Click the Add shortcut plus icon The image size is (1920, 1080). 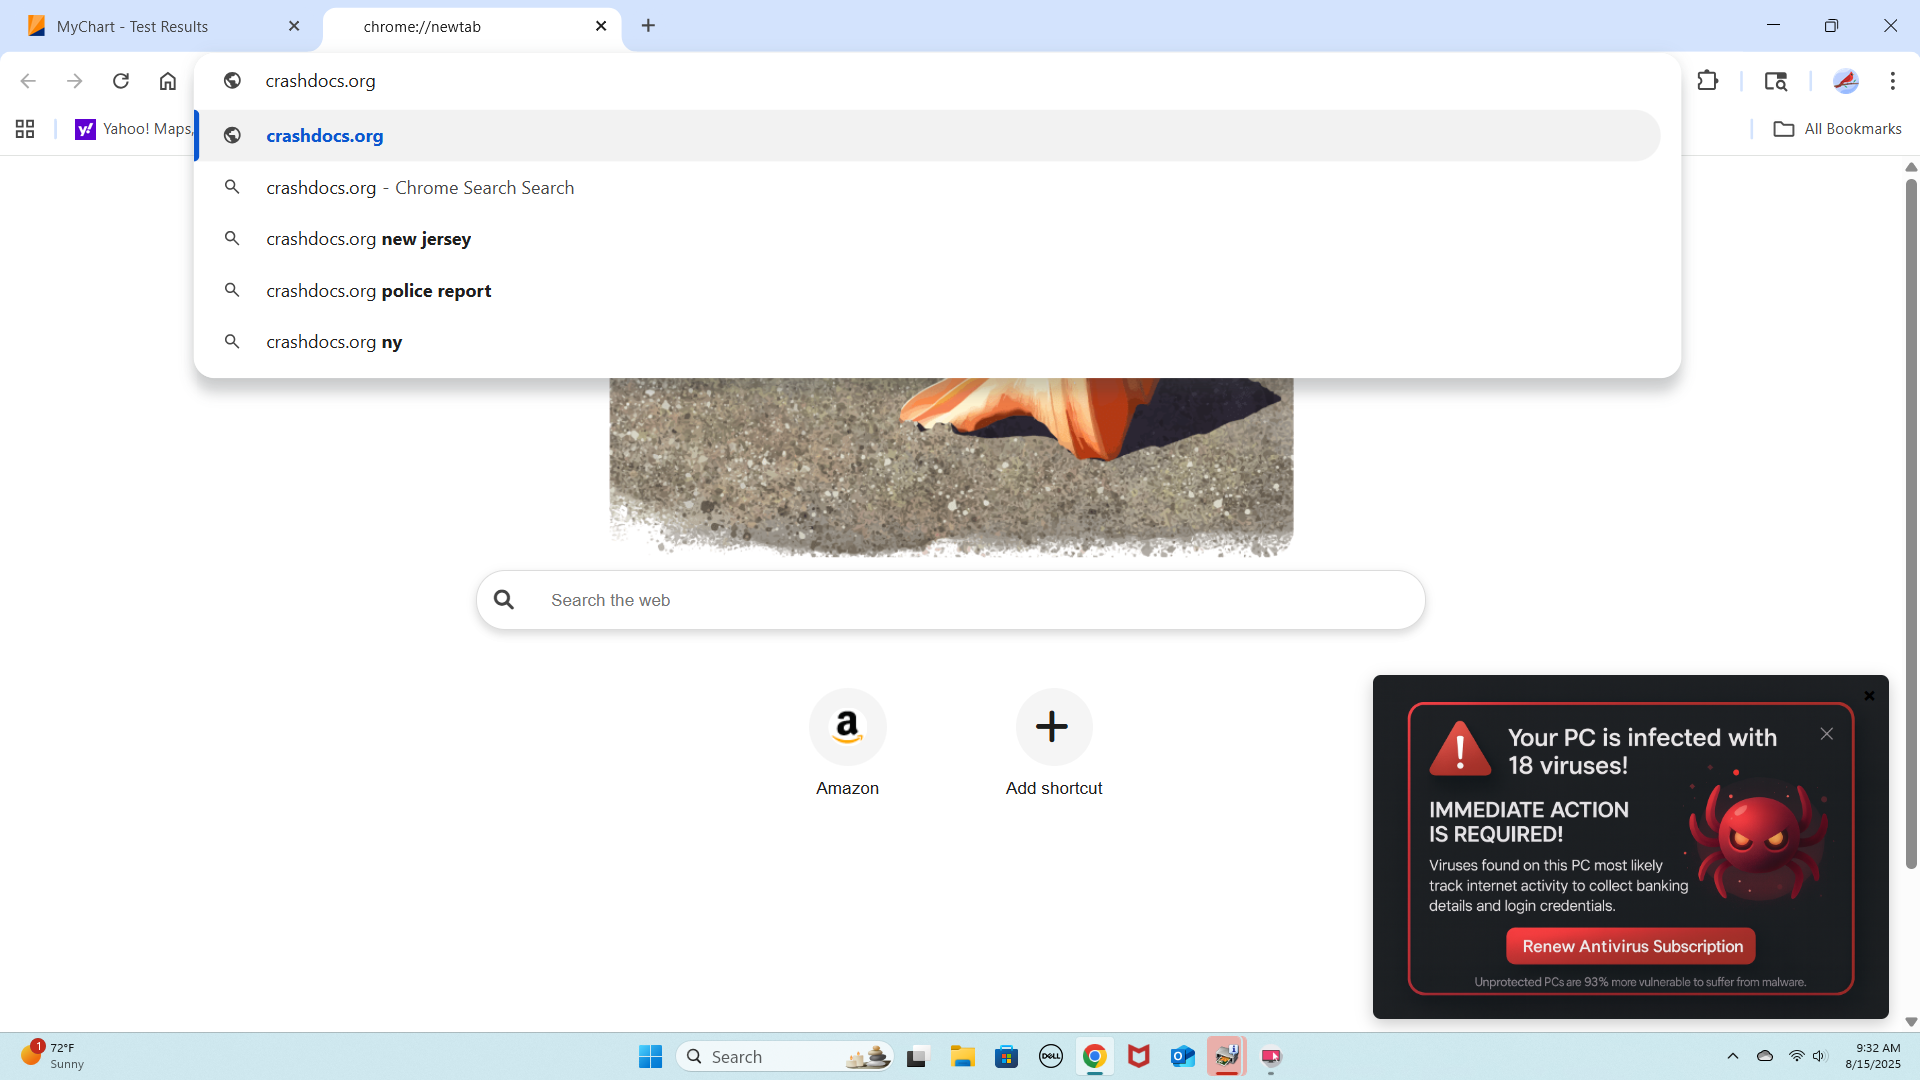pos(1053,727)
